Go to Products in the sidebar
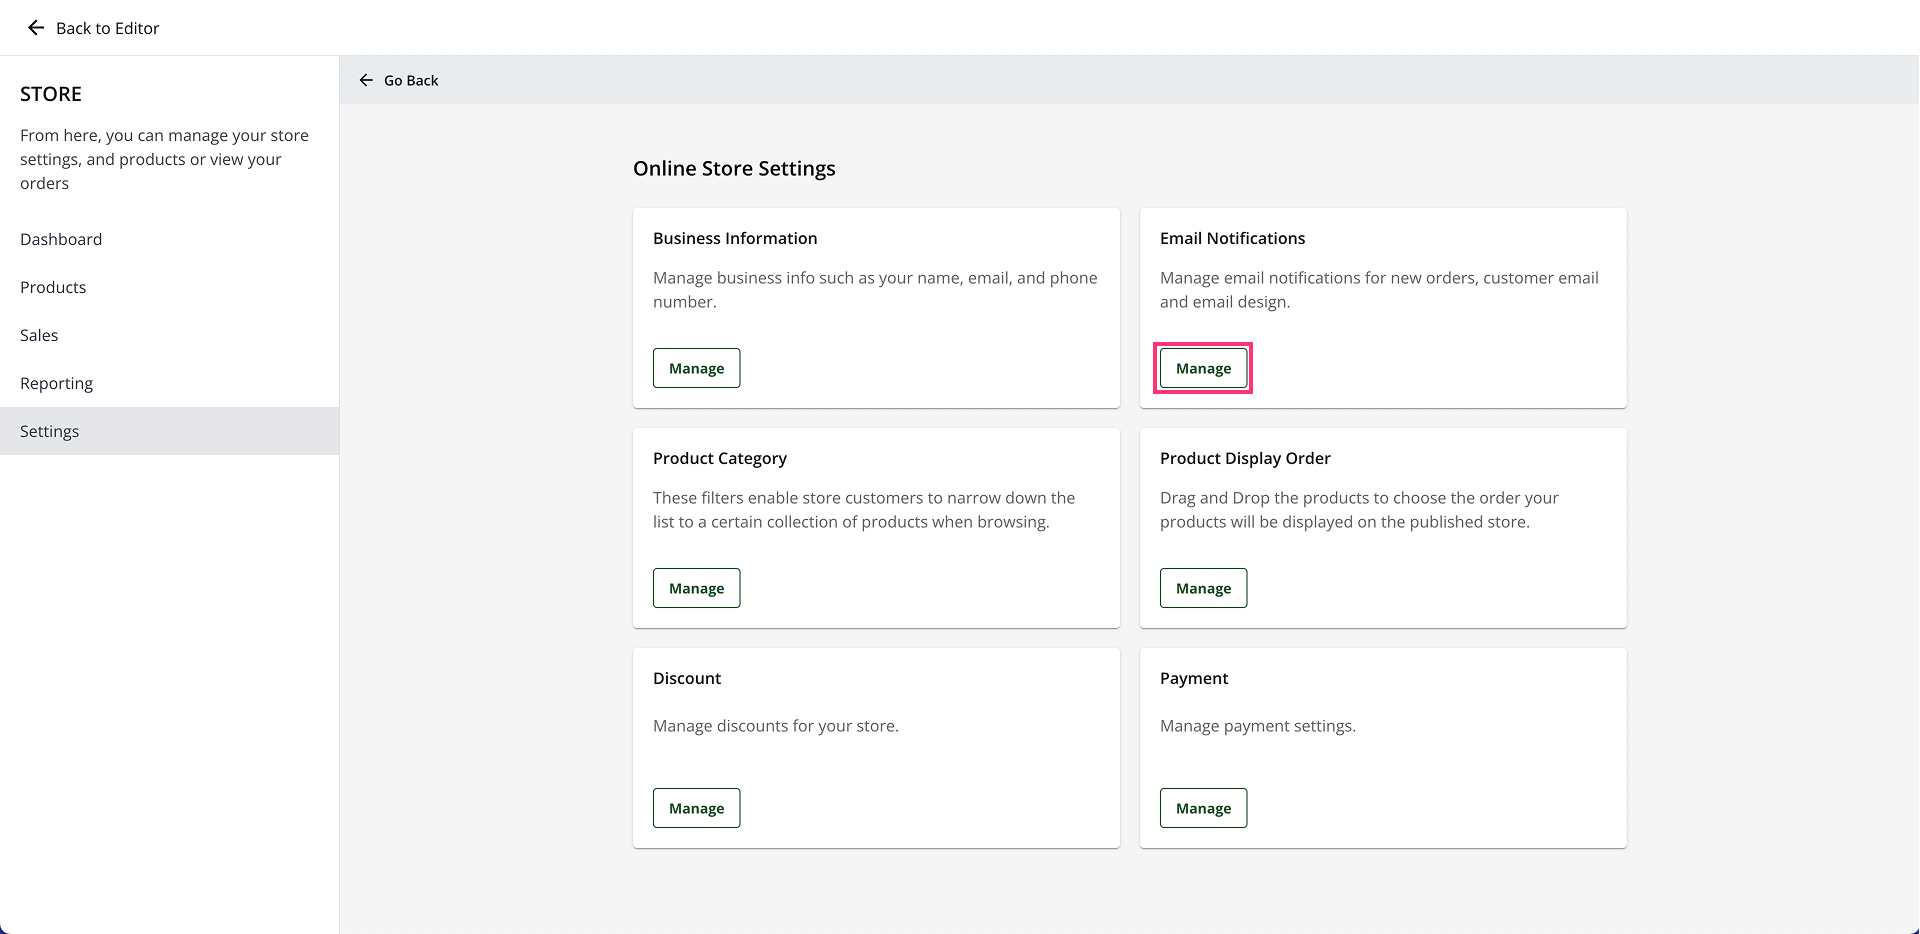1920x934 pixels. coord(53,287)
